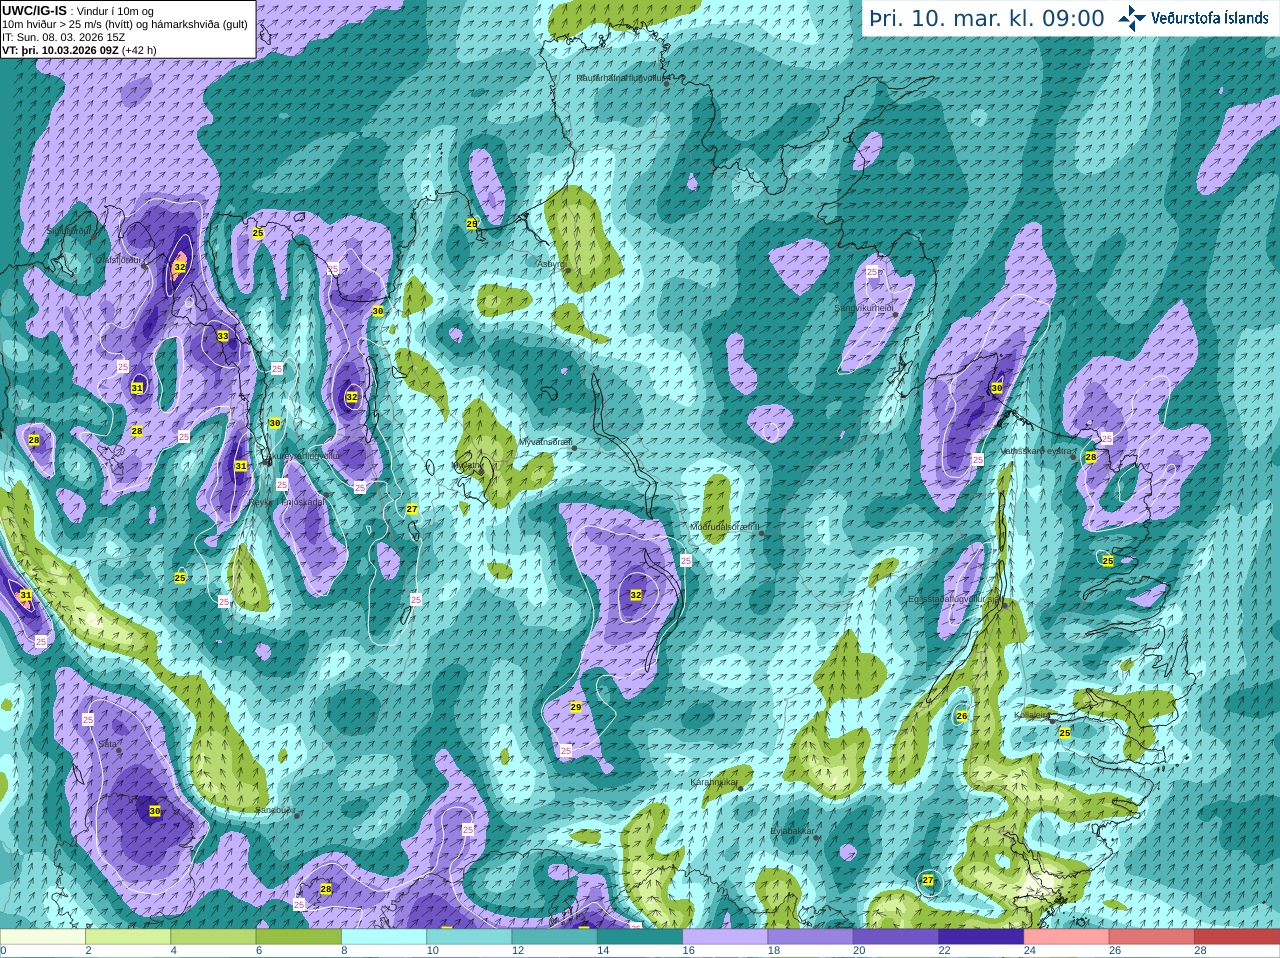Select the Kárahnjúkar station label

point(715,782)
